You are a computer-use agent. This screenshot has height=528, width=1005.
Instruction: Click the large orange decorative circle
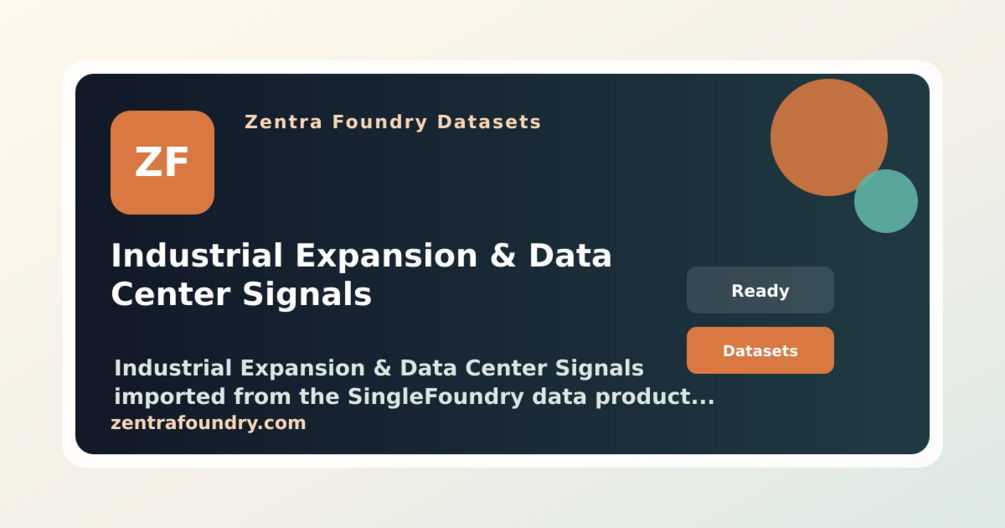(828, 137)
